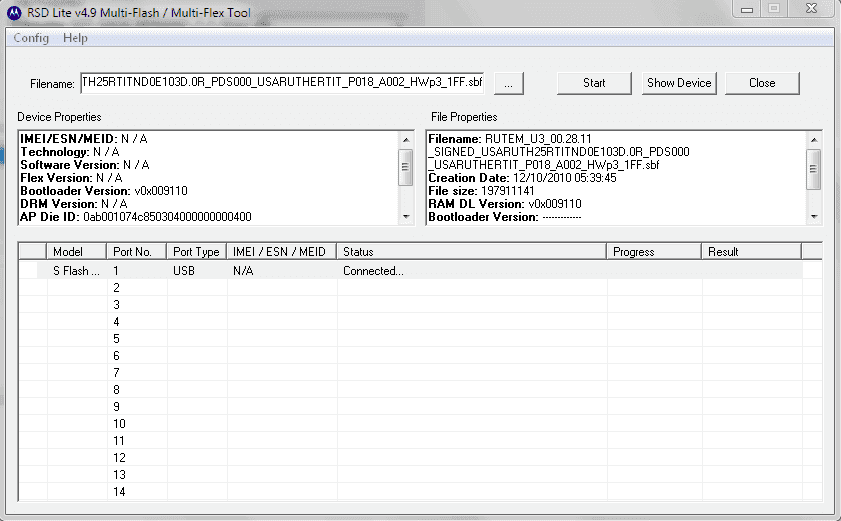Open the Help menu
841x521 pixels.
[75, 38]
